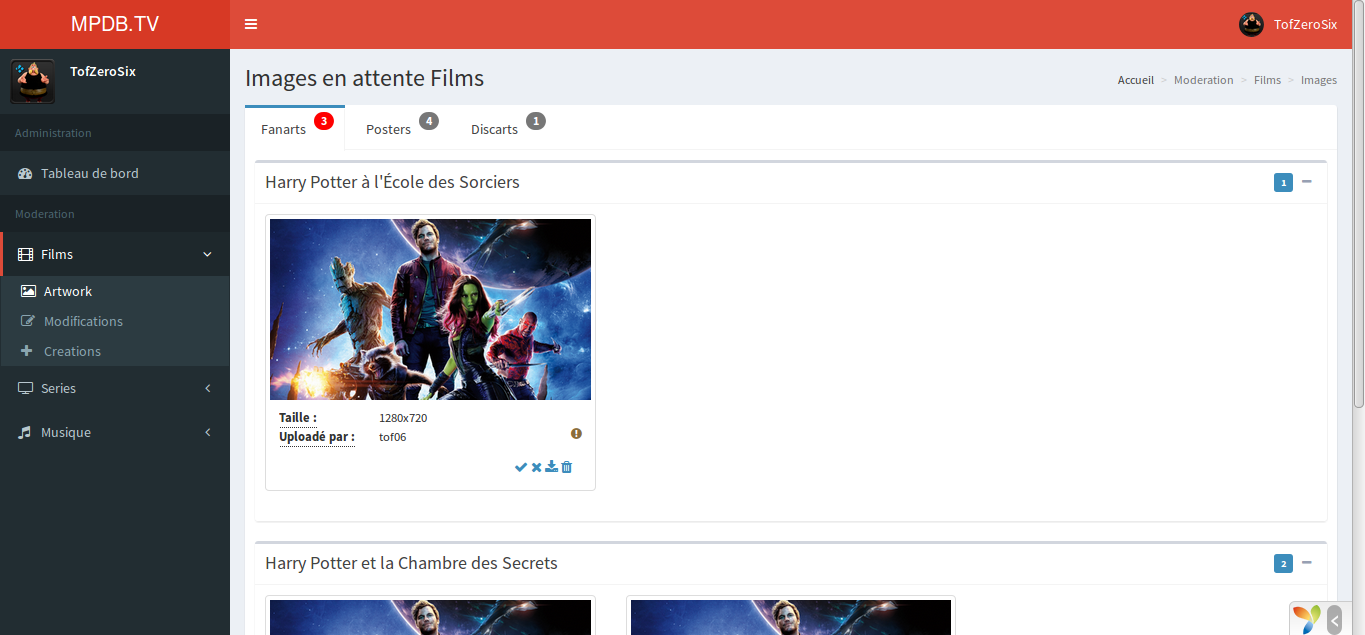Click the badge 1 on Discarts tab

536,121
